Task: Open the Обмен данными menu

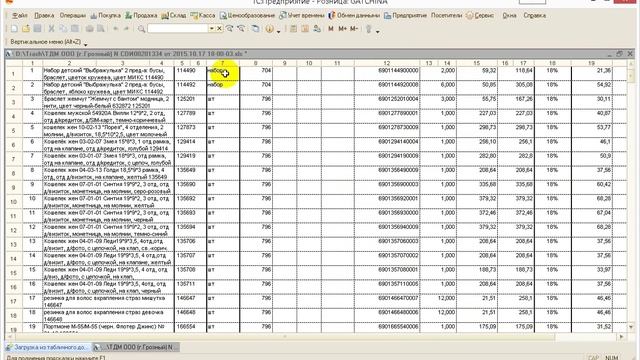Action: coord(354,16)
